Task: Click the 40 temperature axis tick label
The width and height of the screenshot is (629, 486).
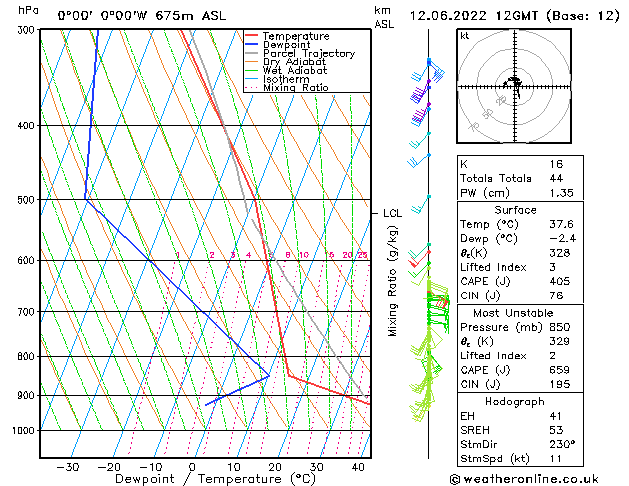Action: coord(358,467)
